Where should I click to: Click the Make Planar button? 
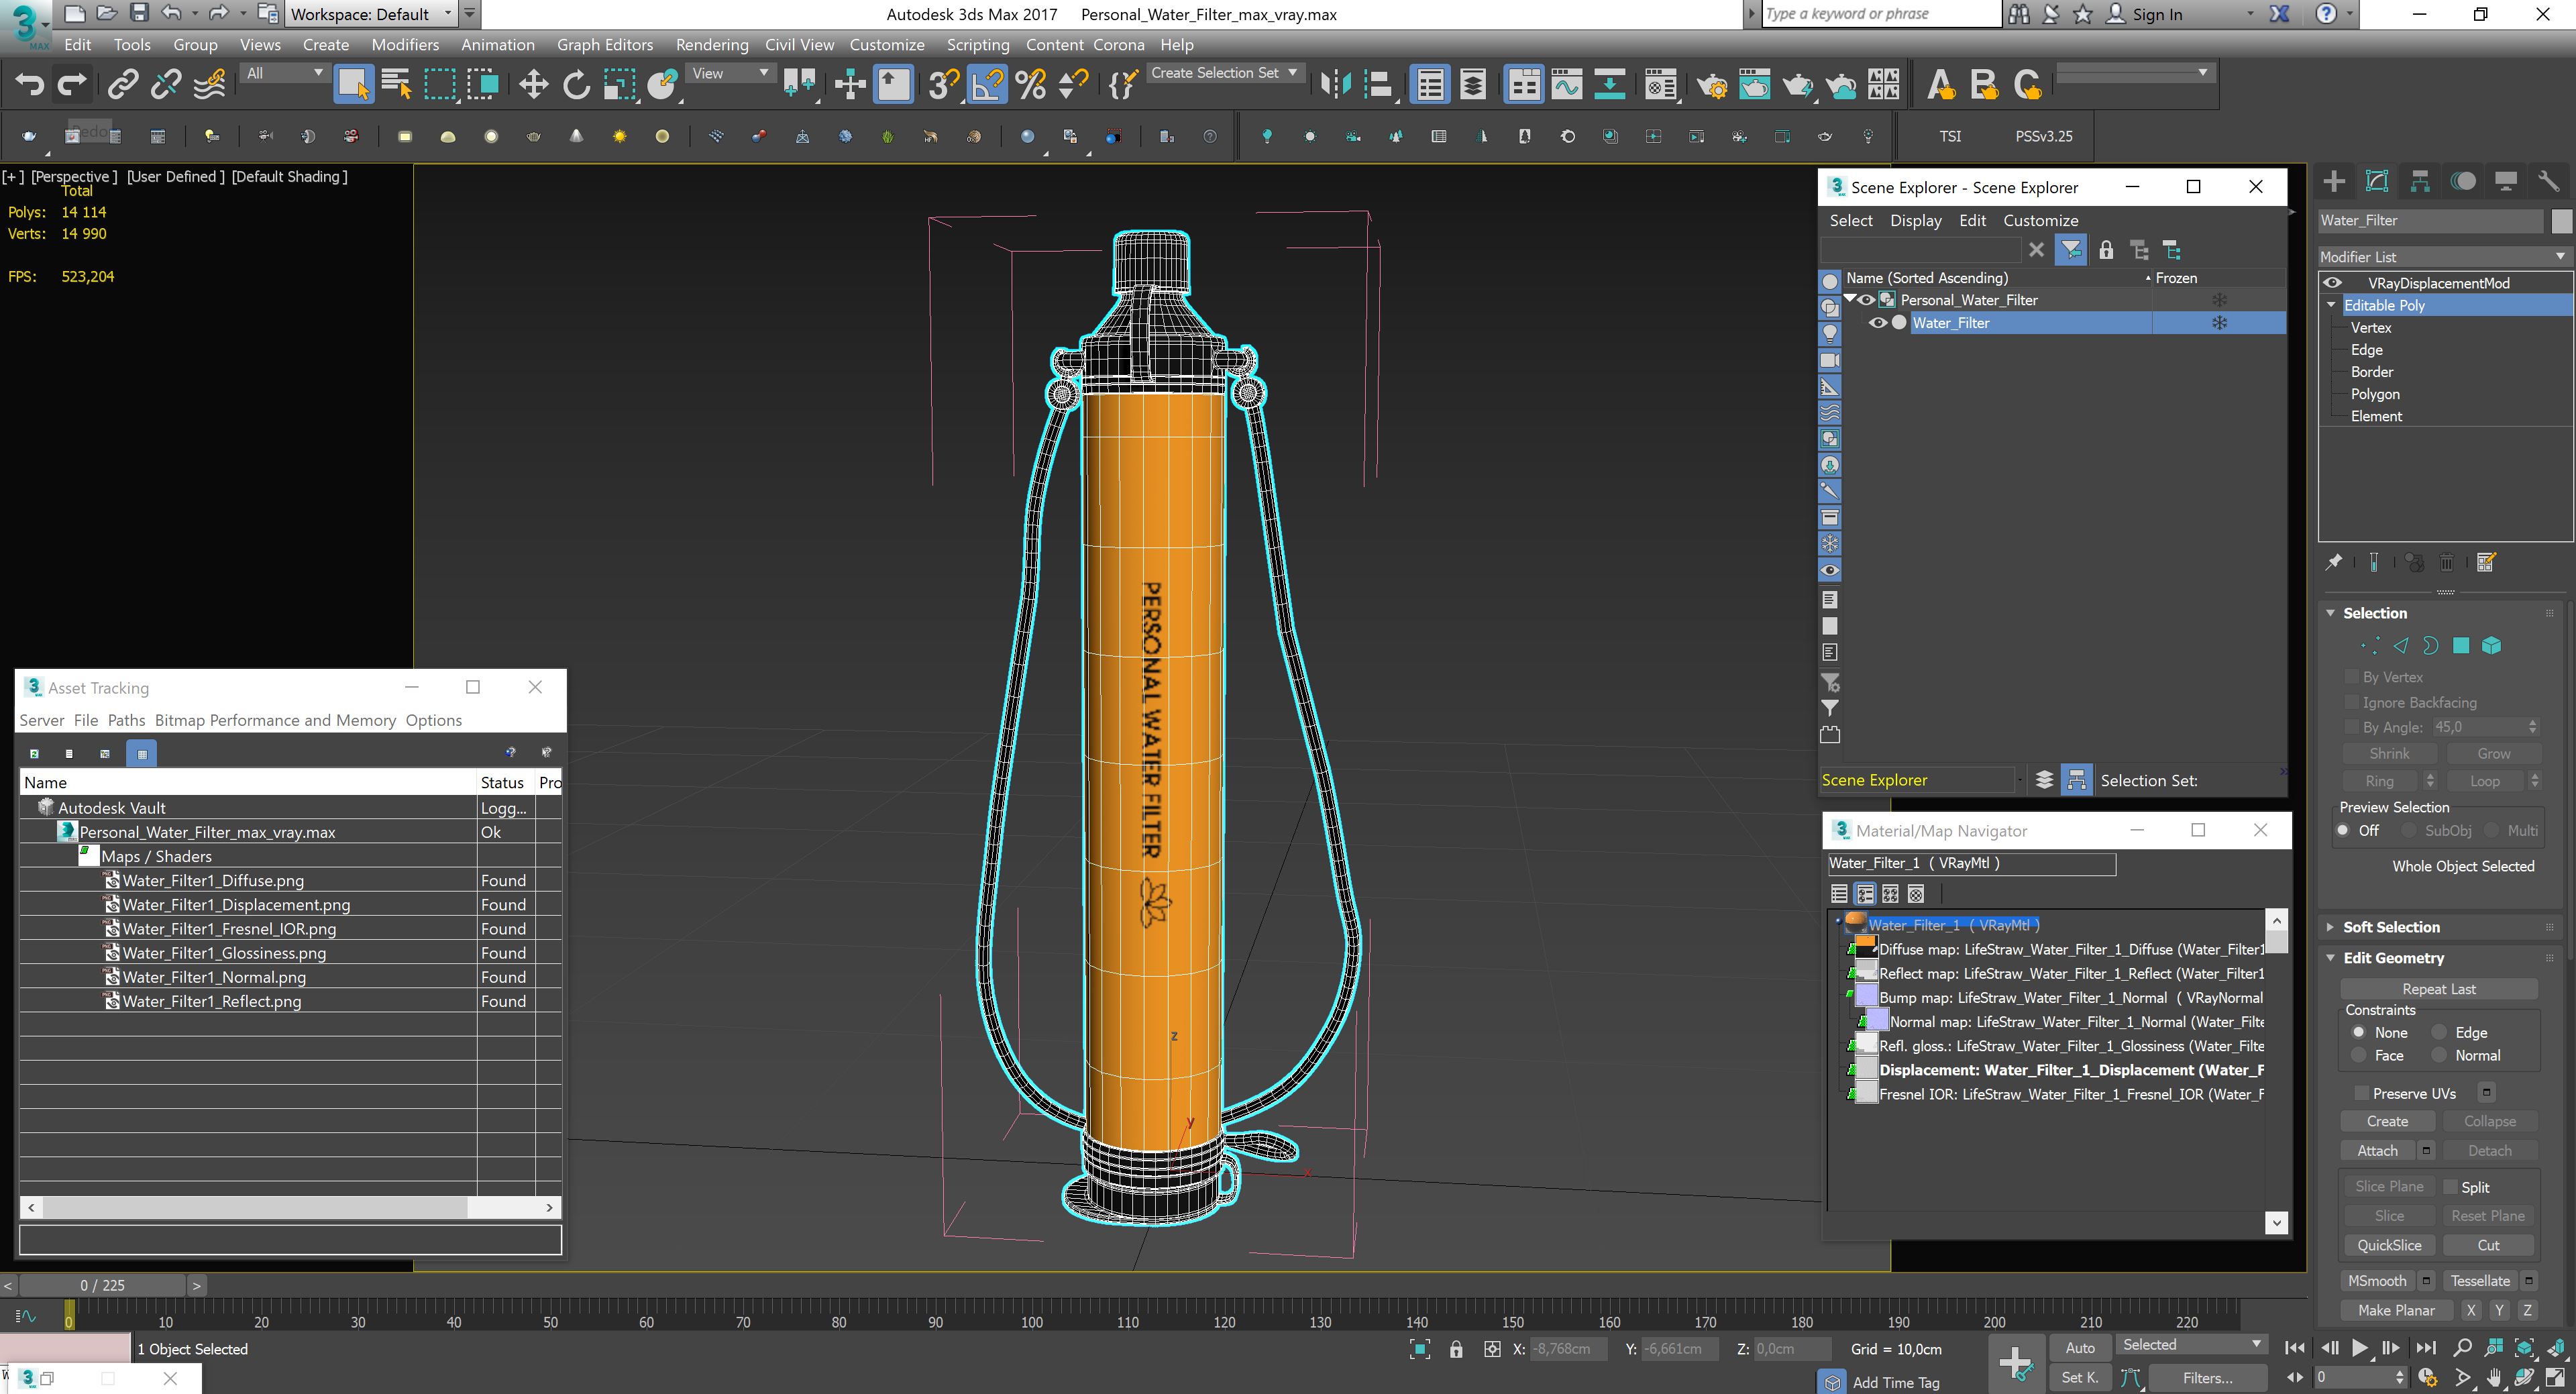tap(2395, 1310)
